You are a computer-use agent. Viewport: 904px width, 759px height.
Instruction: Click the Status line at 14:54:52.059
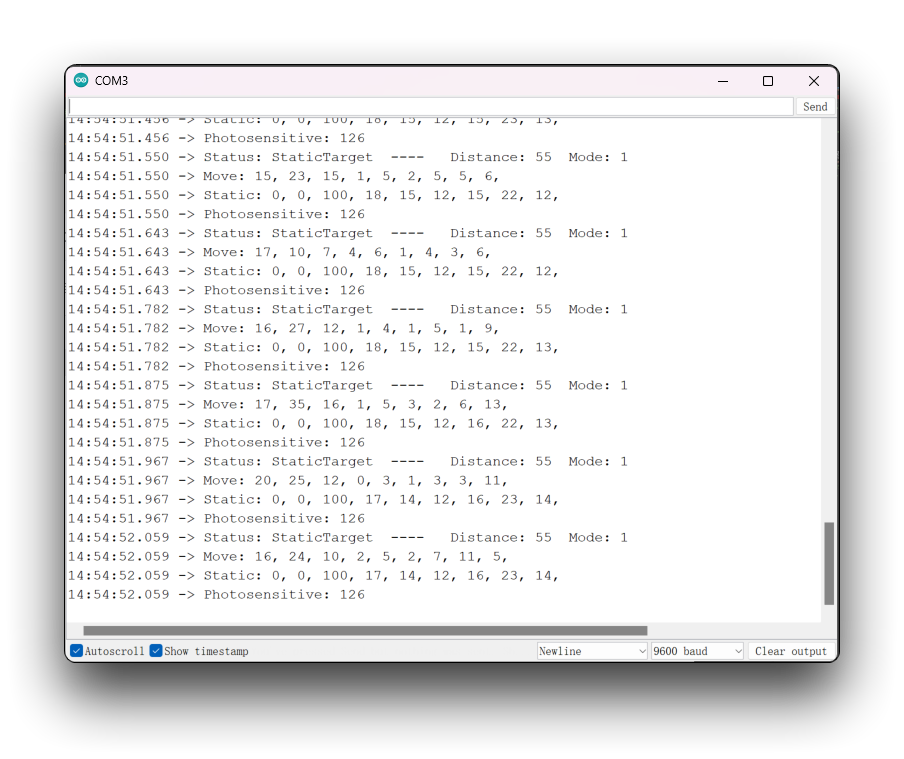pyautogui.click(x=348, y=538)
